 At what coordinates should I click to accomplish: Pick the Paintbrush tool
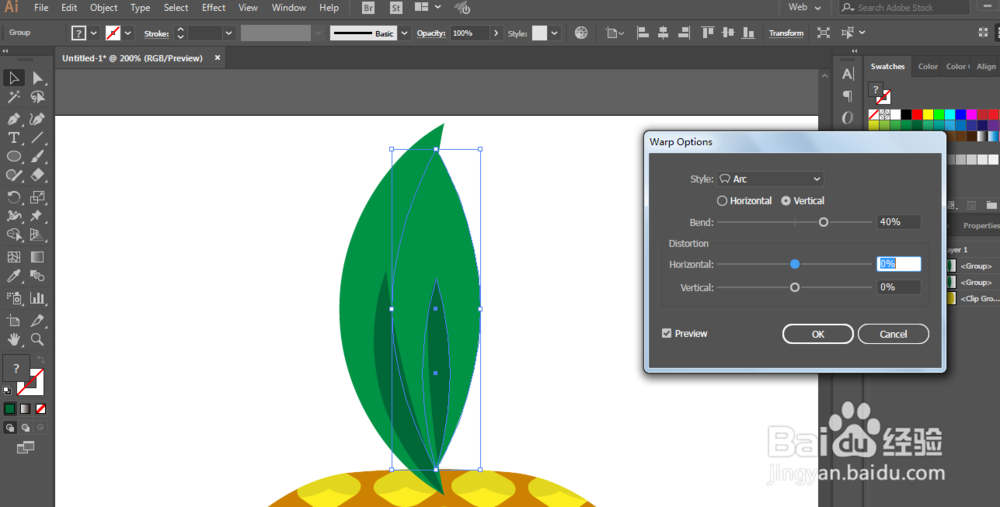38,156
